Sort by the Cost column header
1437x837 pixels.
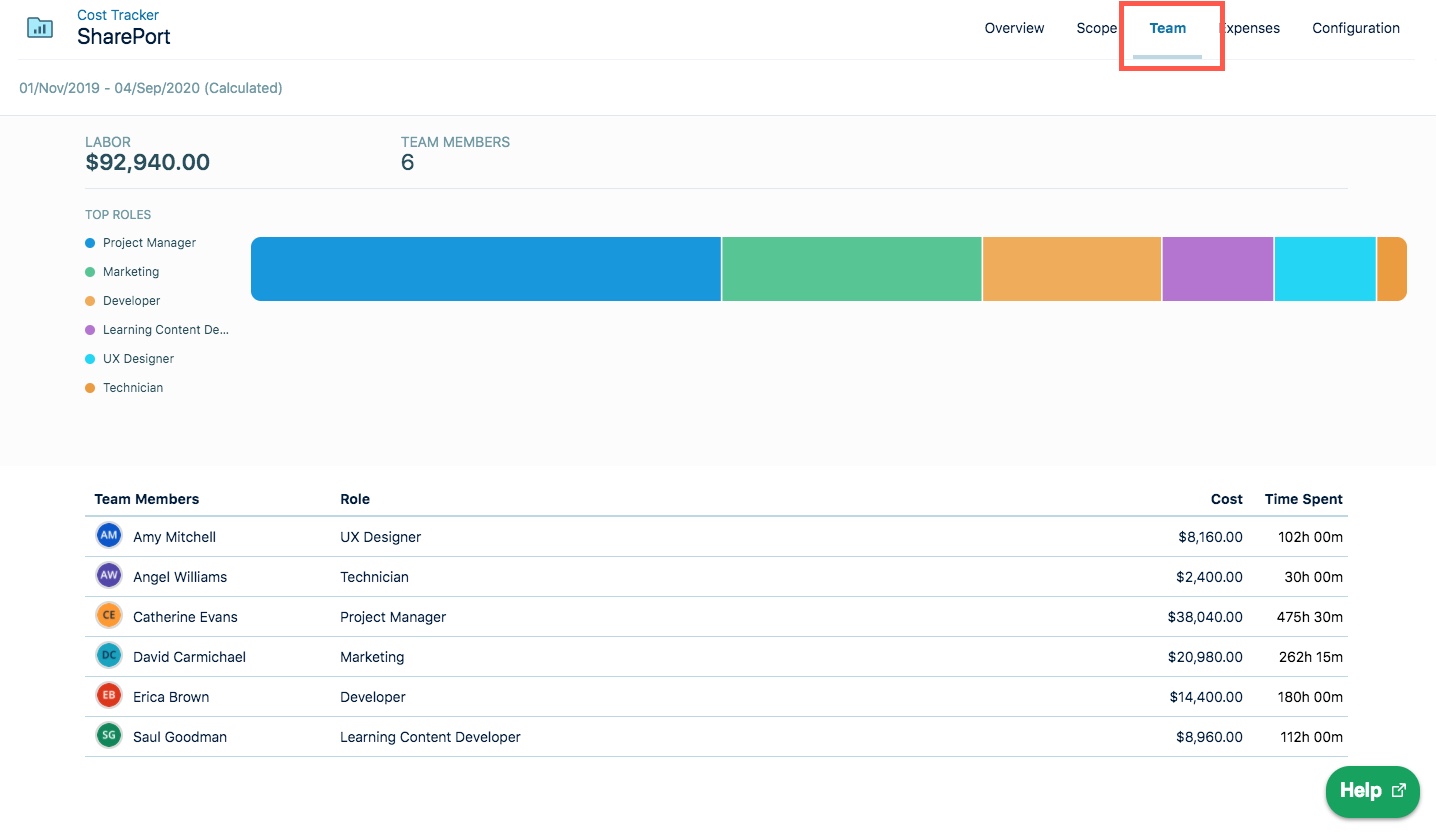[x=1226, y=499]
